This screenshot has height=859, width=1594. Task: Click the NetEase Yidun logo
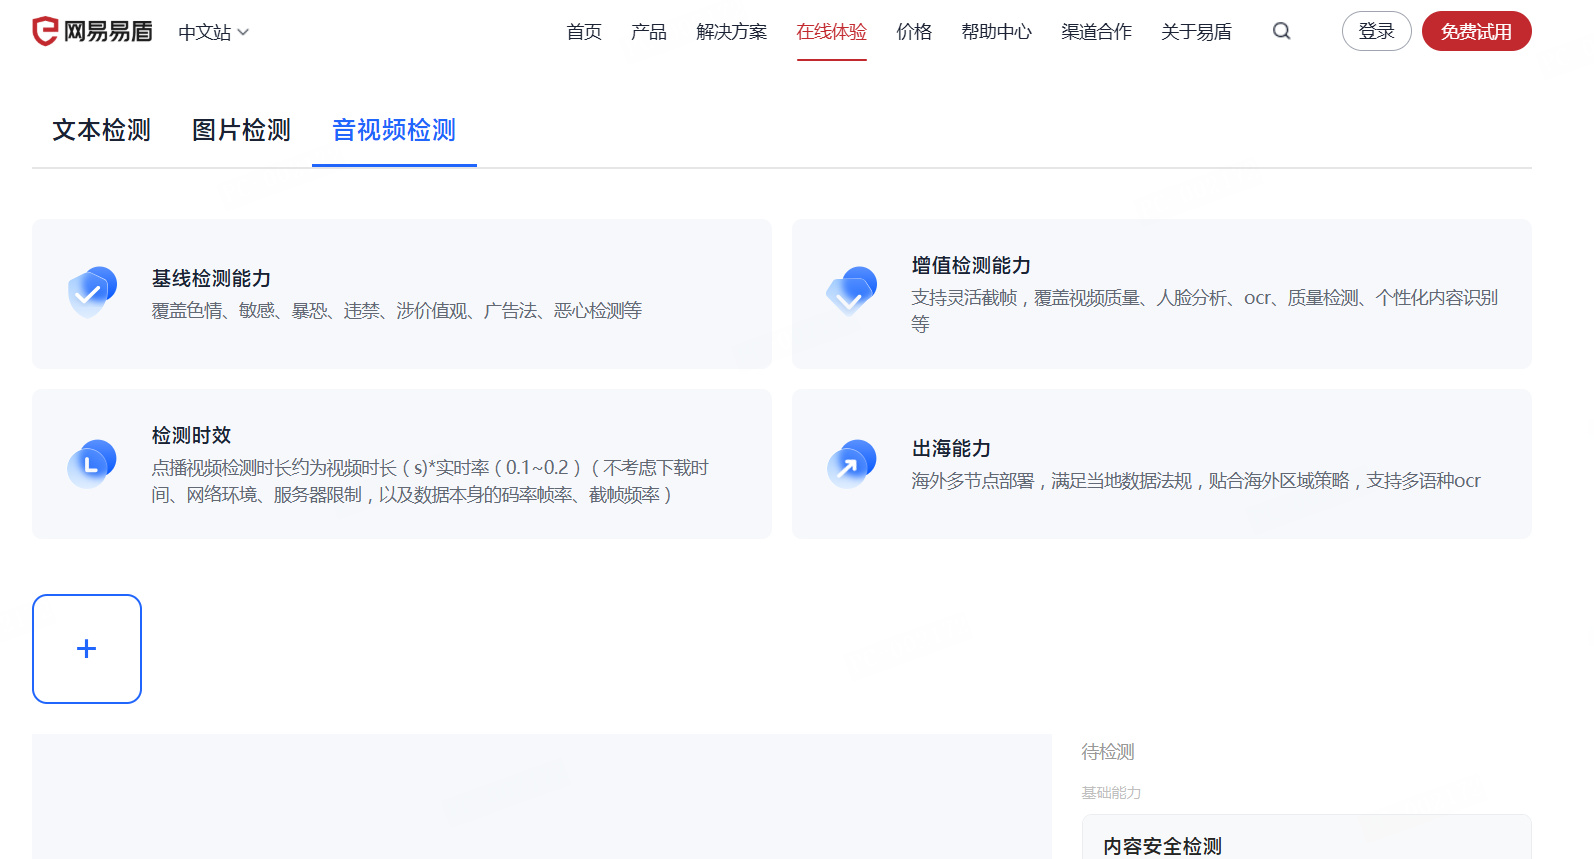[x=92, y=32]
